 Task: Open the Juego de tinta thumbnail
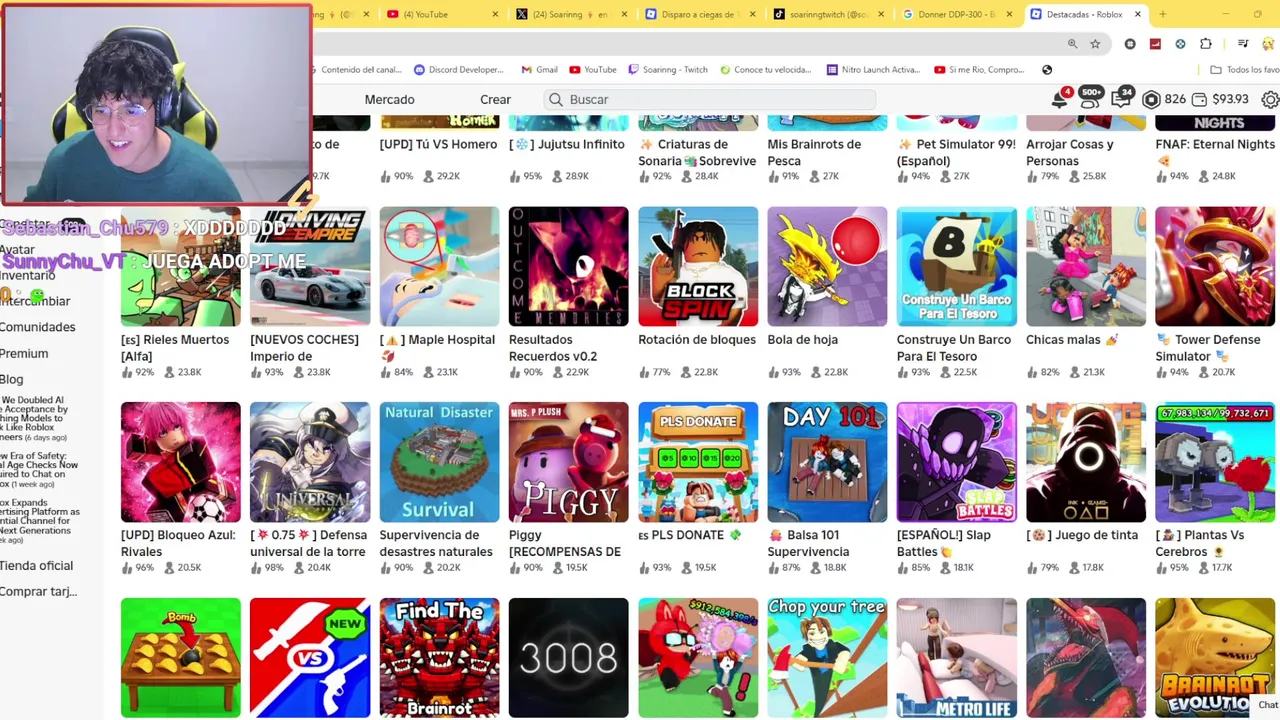point(1086,462)
